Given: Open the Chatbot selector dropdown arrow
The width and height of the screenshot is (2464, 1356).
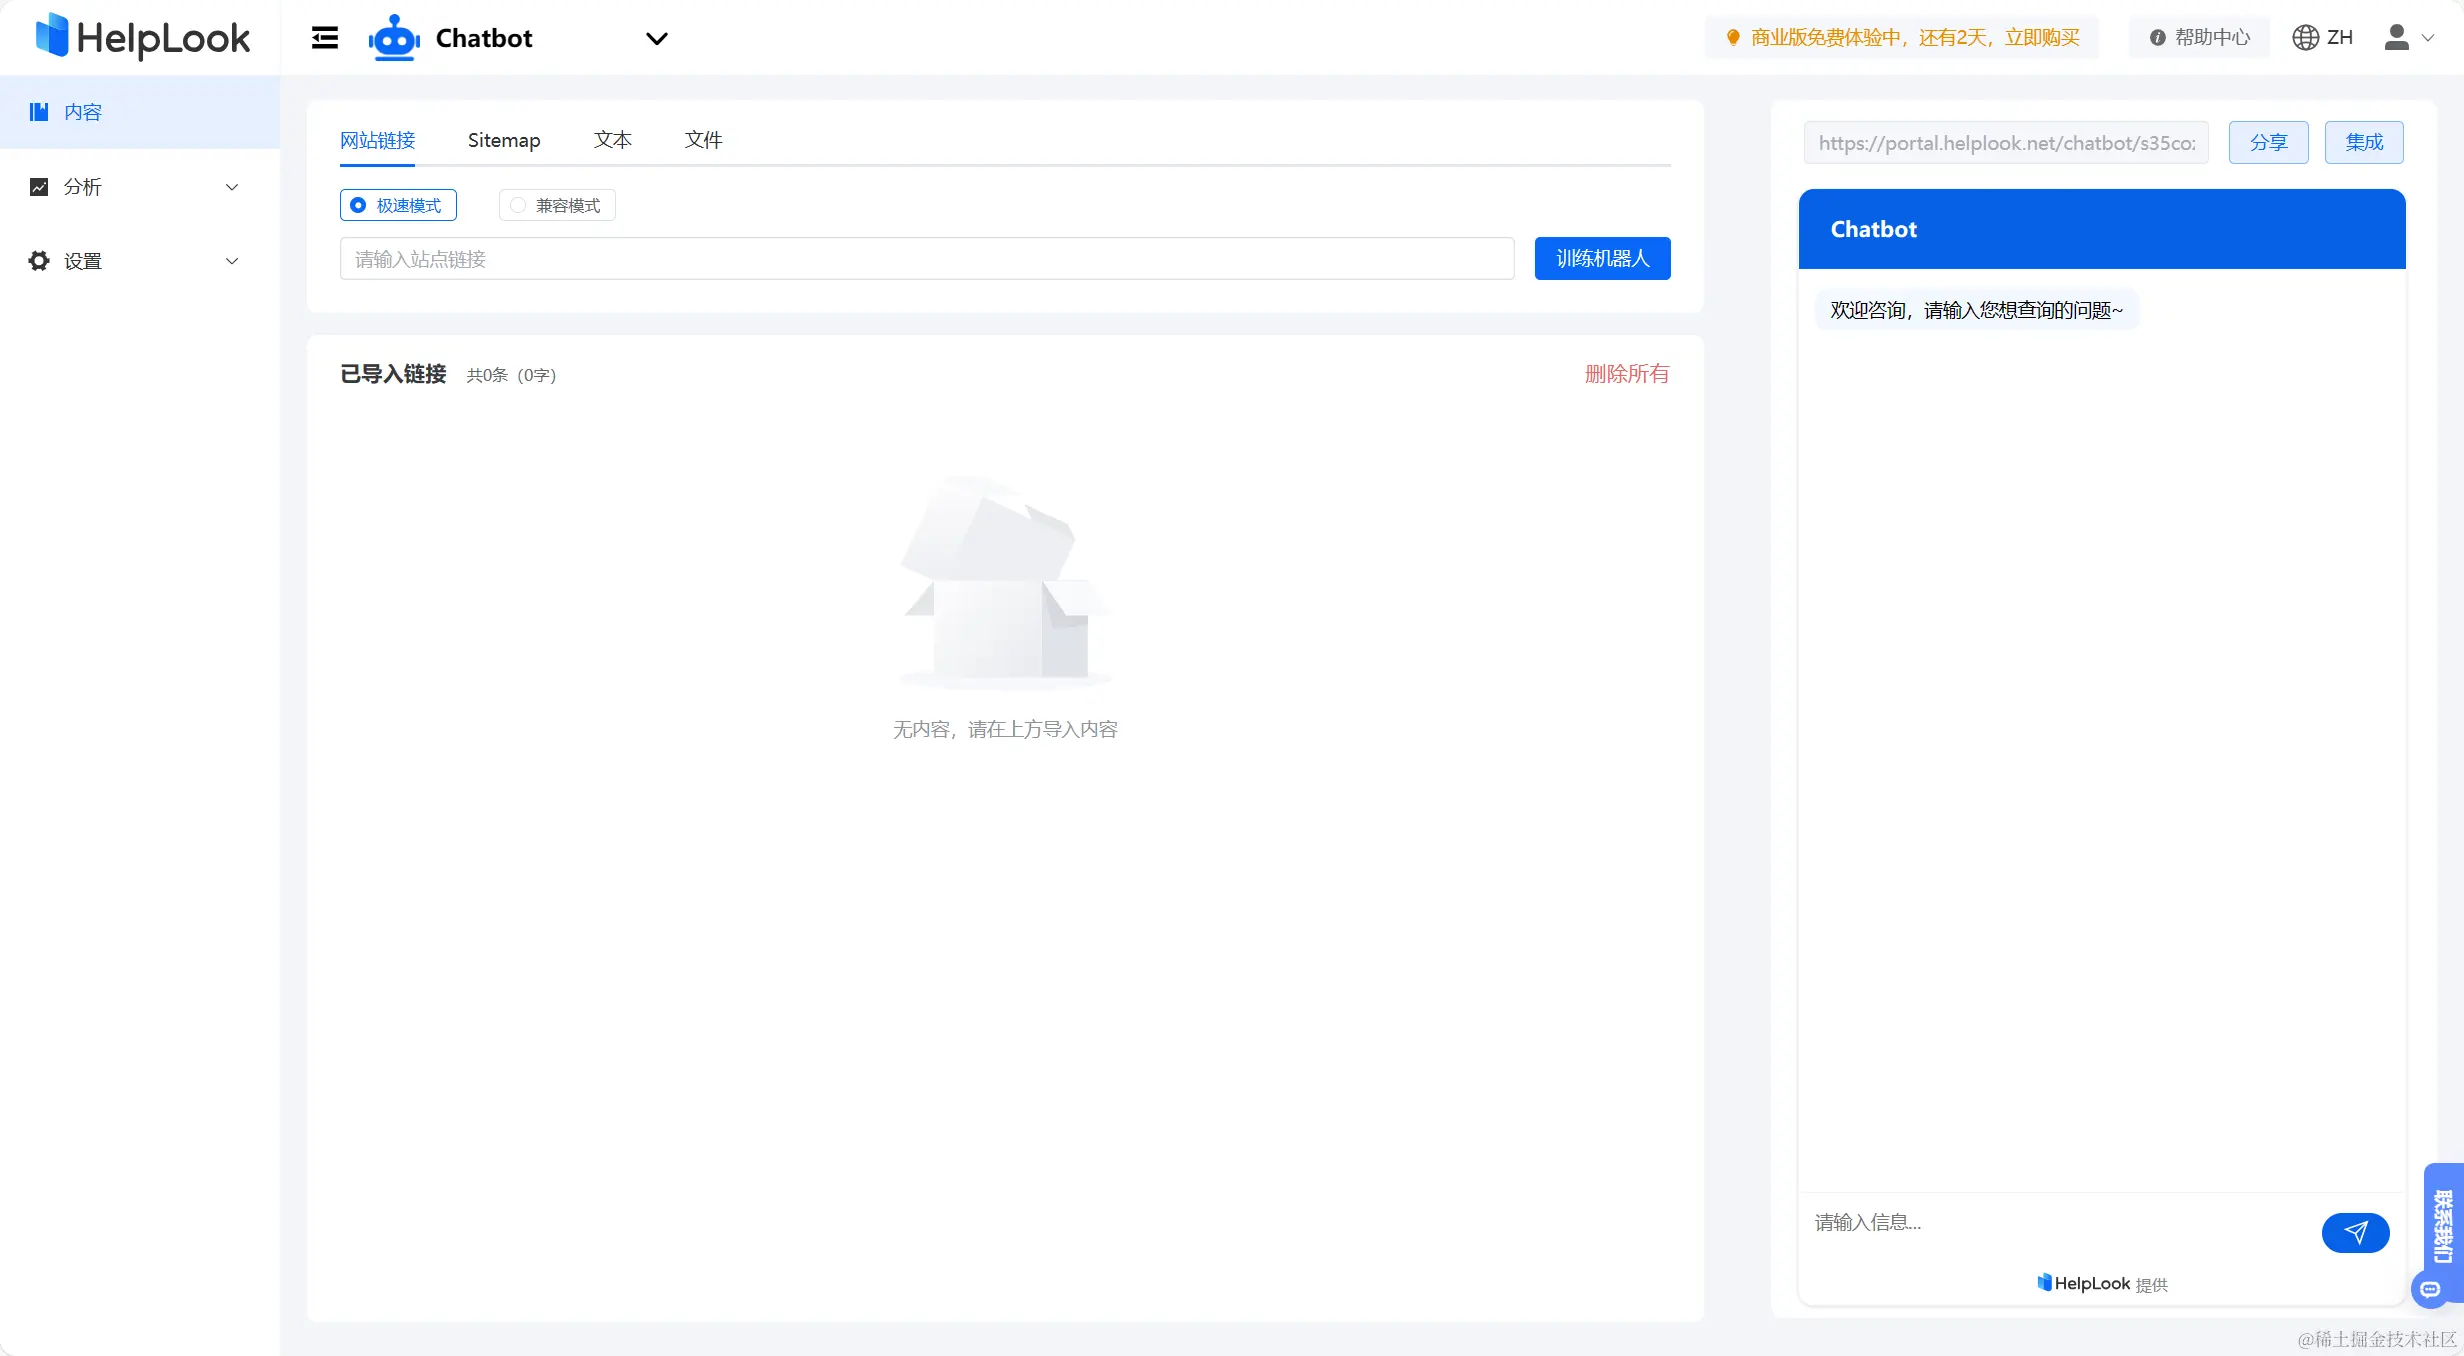Looking at the screenshot, I should click(x=656, y=39).
